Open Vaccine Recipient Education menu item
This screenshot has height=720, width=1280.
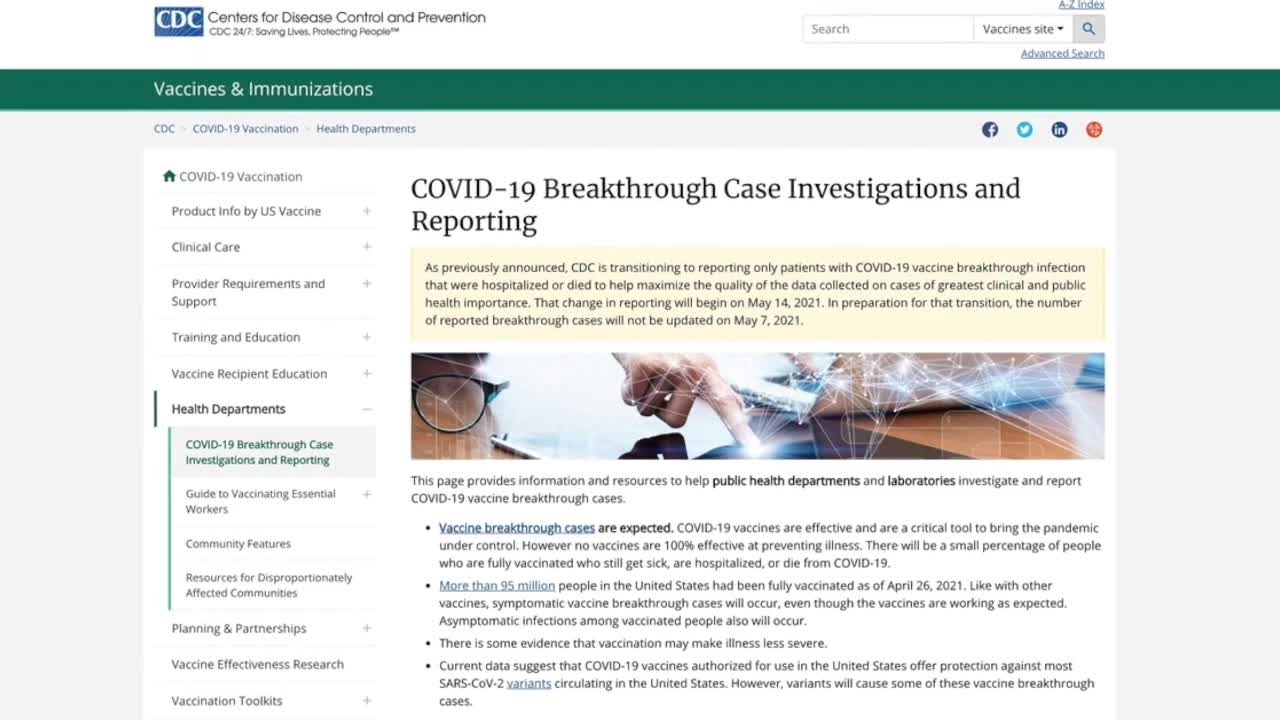click(249, 374)
